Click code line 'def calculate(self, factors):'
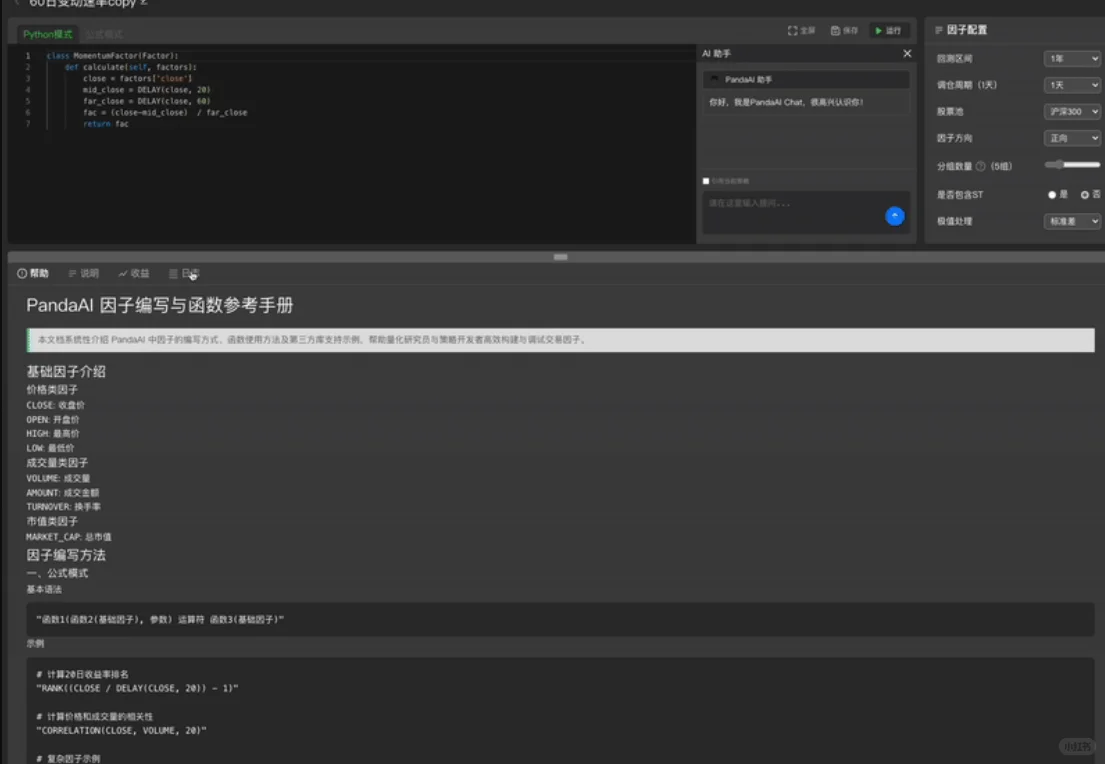 pyautogui.click(x=131, y=67)
